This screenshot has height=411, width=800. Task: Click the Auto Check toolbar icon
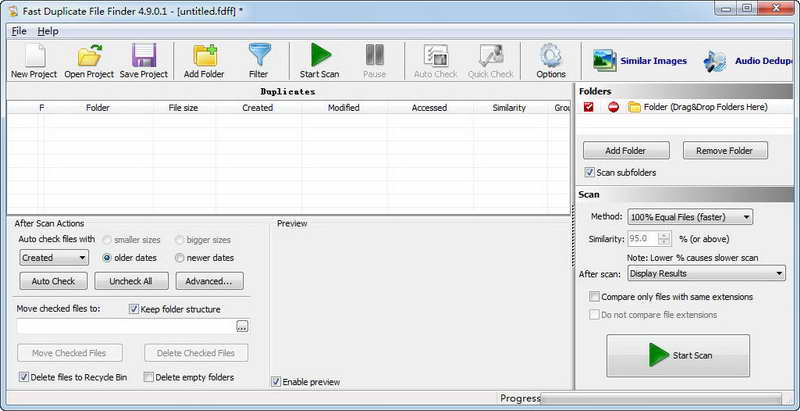pos(436,55)
